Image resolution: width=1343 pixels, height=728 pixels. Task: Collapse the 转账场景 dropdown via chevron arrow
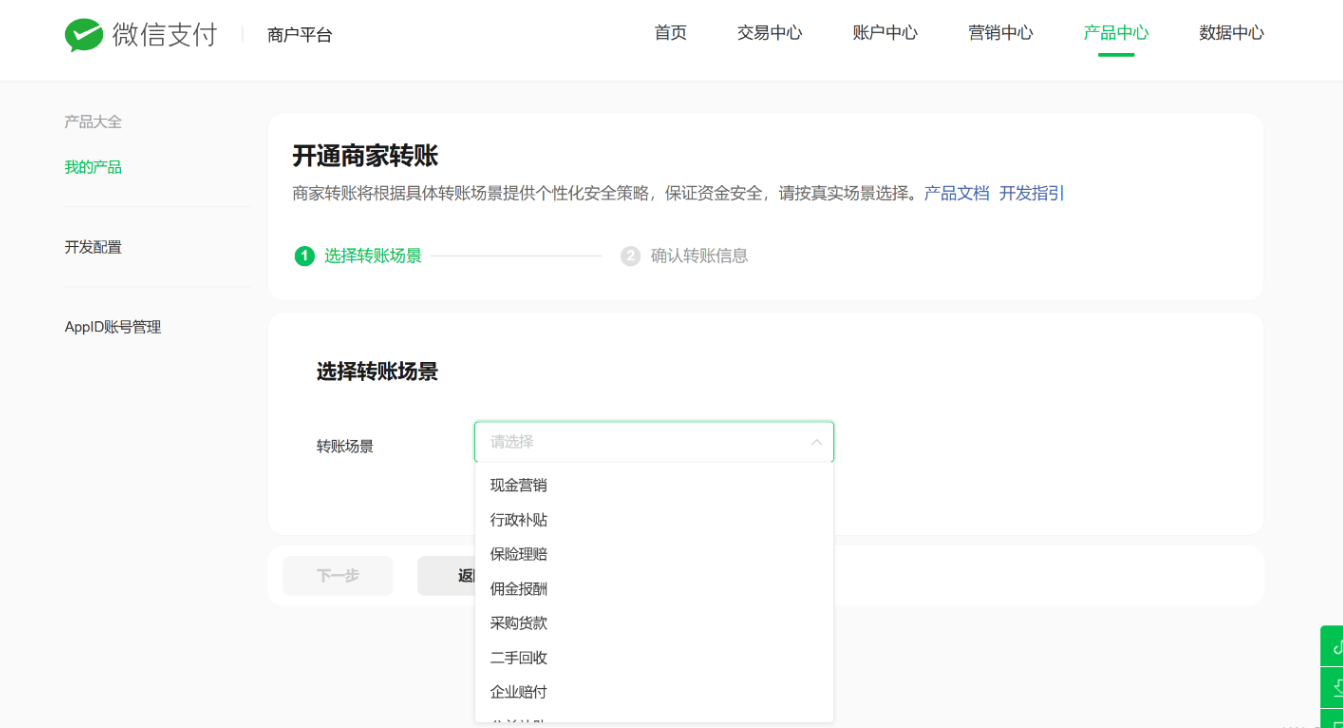816,442
